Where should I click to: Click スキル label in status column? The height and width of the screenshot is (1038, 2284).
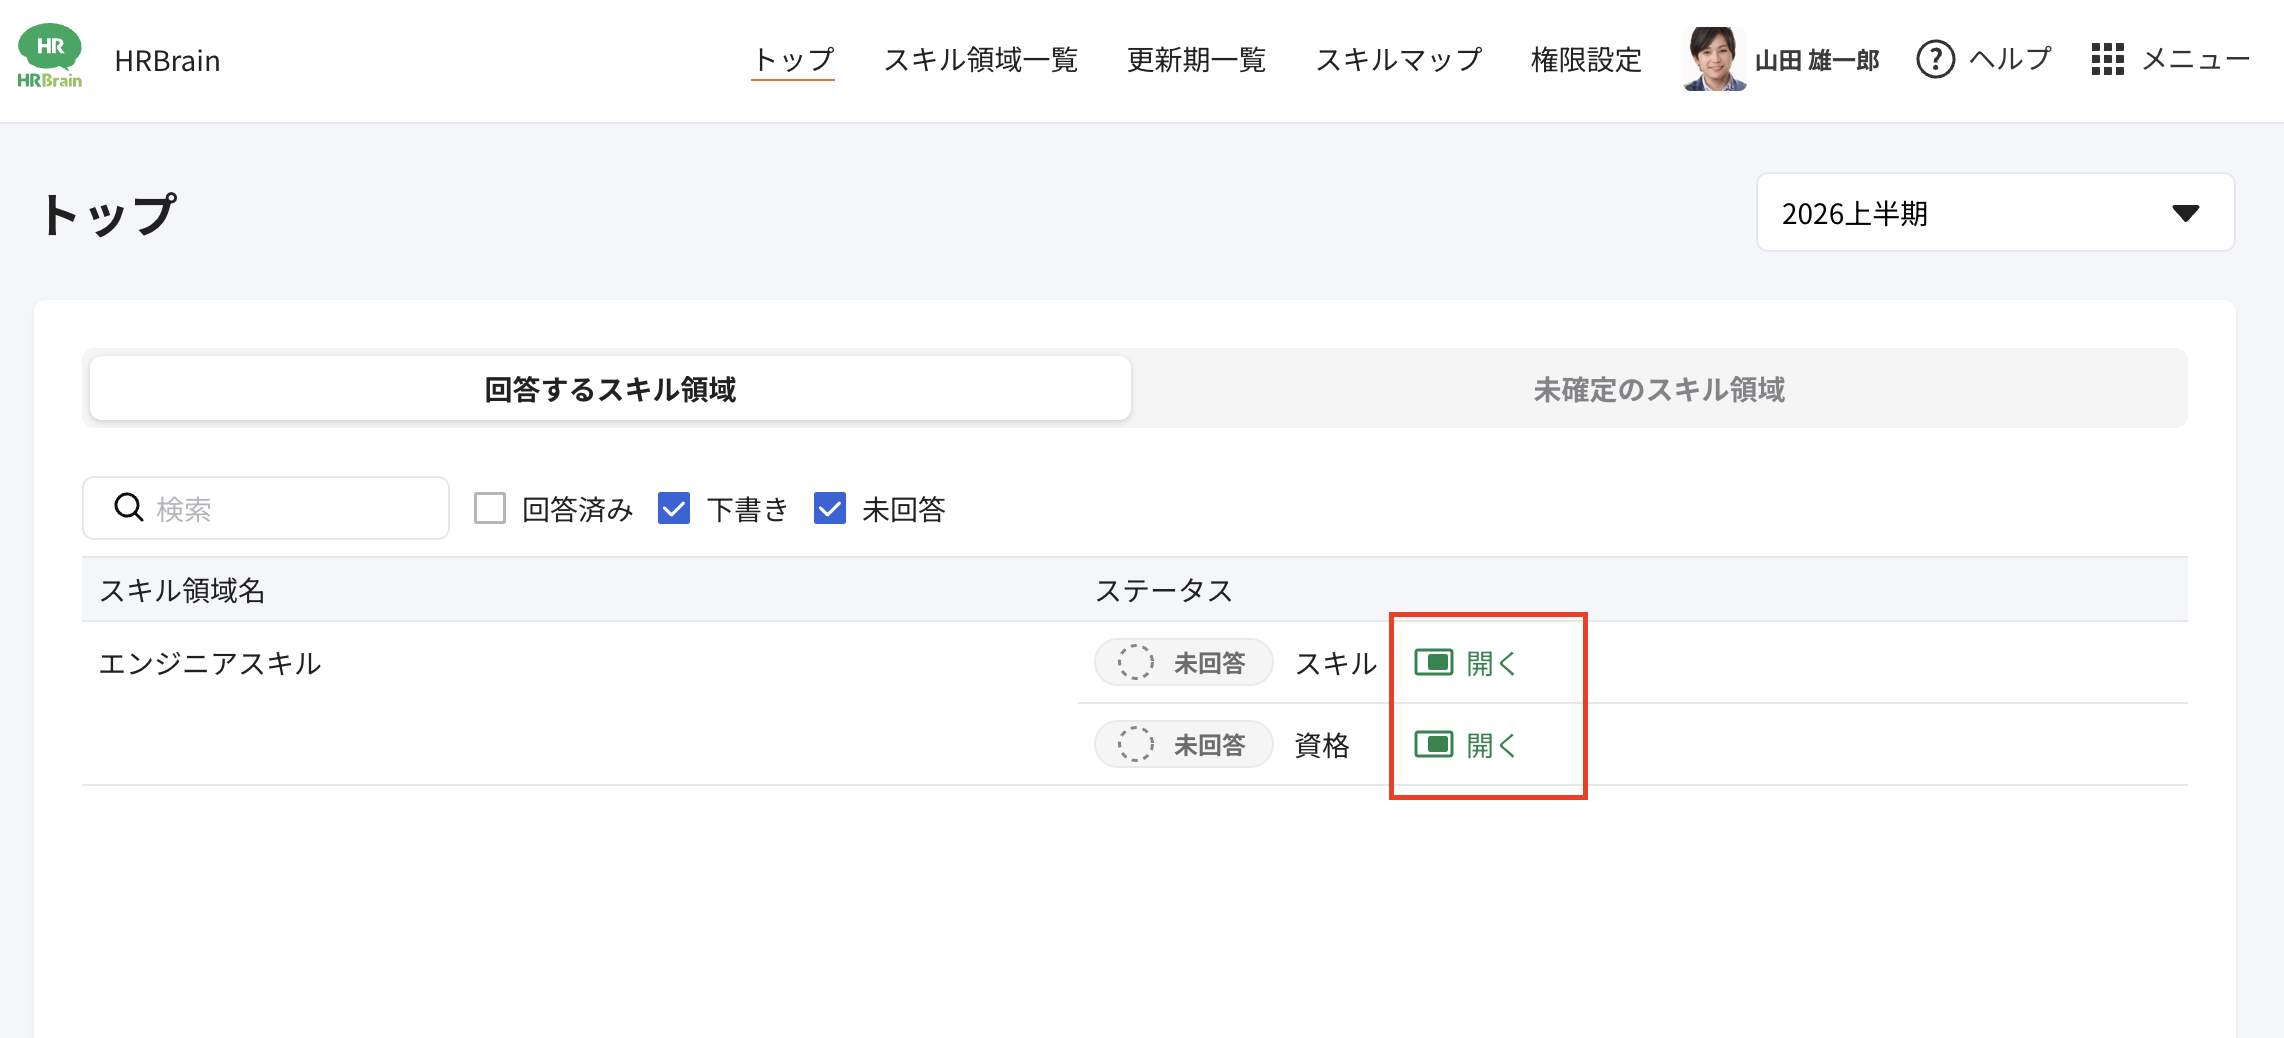tap(1336, 663)
